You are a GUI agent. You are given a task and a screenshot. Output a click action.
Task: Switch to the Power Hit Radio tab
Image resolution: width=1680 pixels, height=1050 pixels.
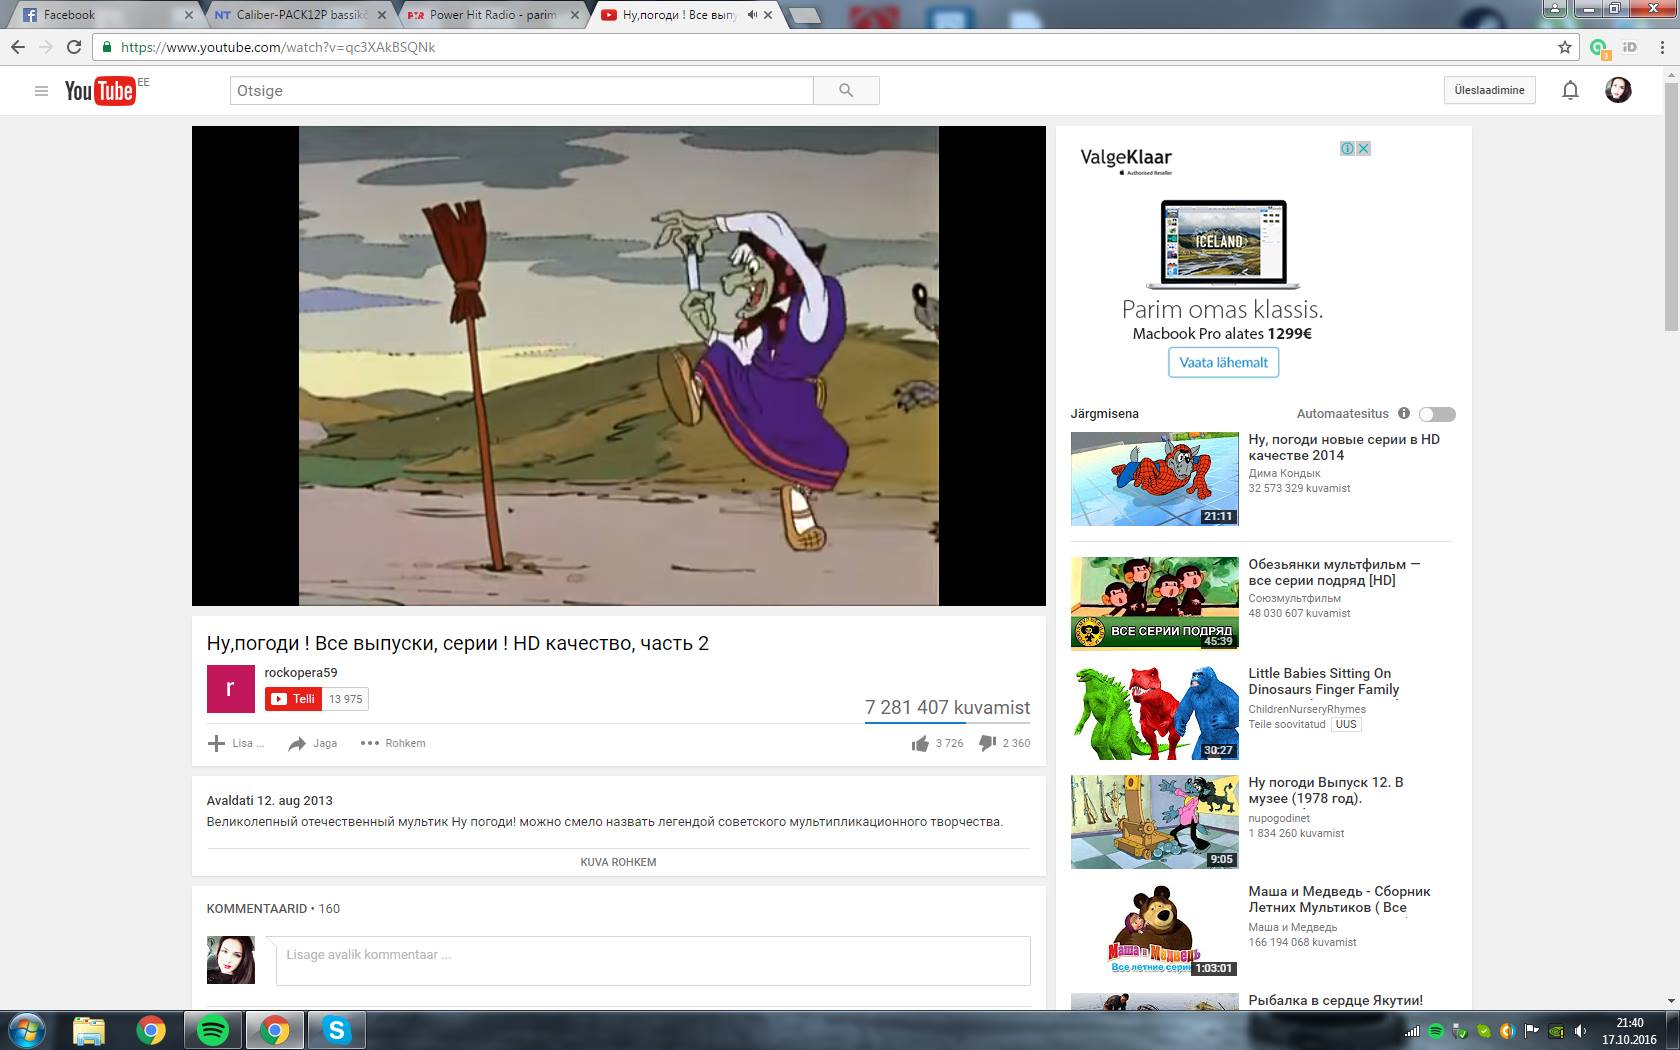(490, 15)
